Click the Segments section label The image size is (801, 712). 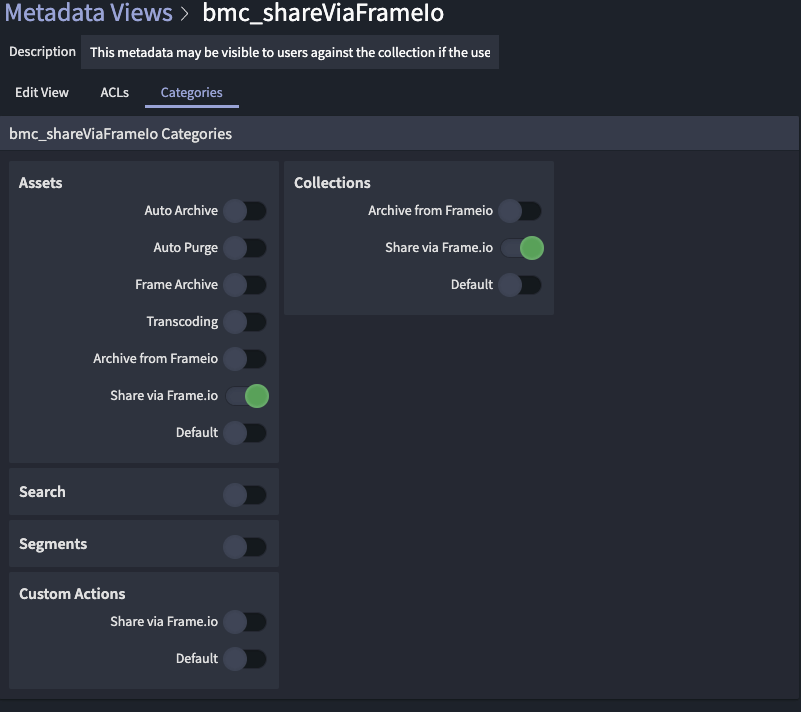click(x=53, y=544)
